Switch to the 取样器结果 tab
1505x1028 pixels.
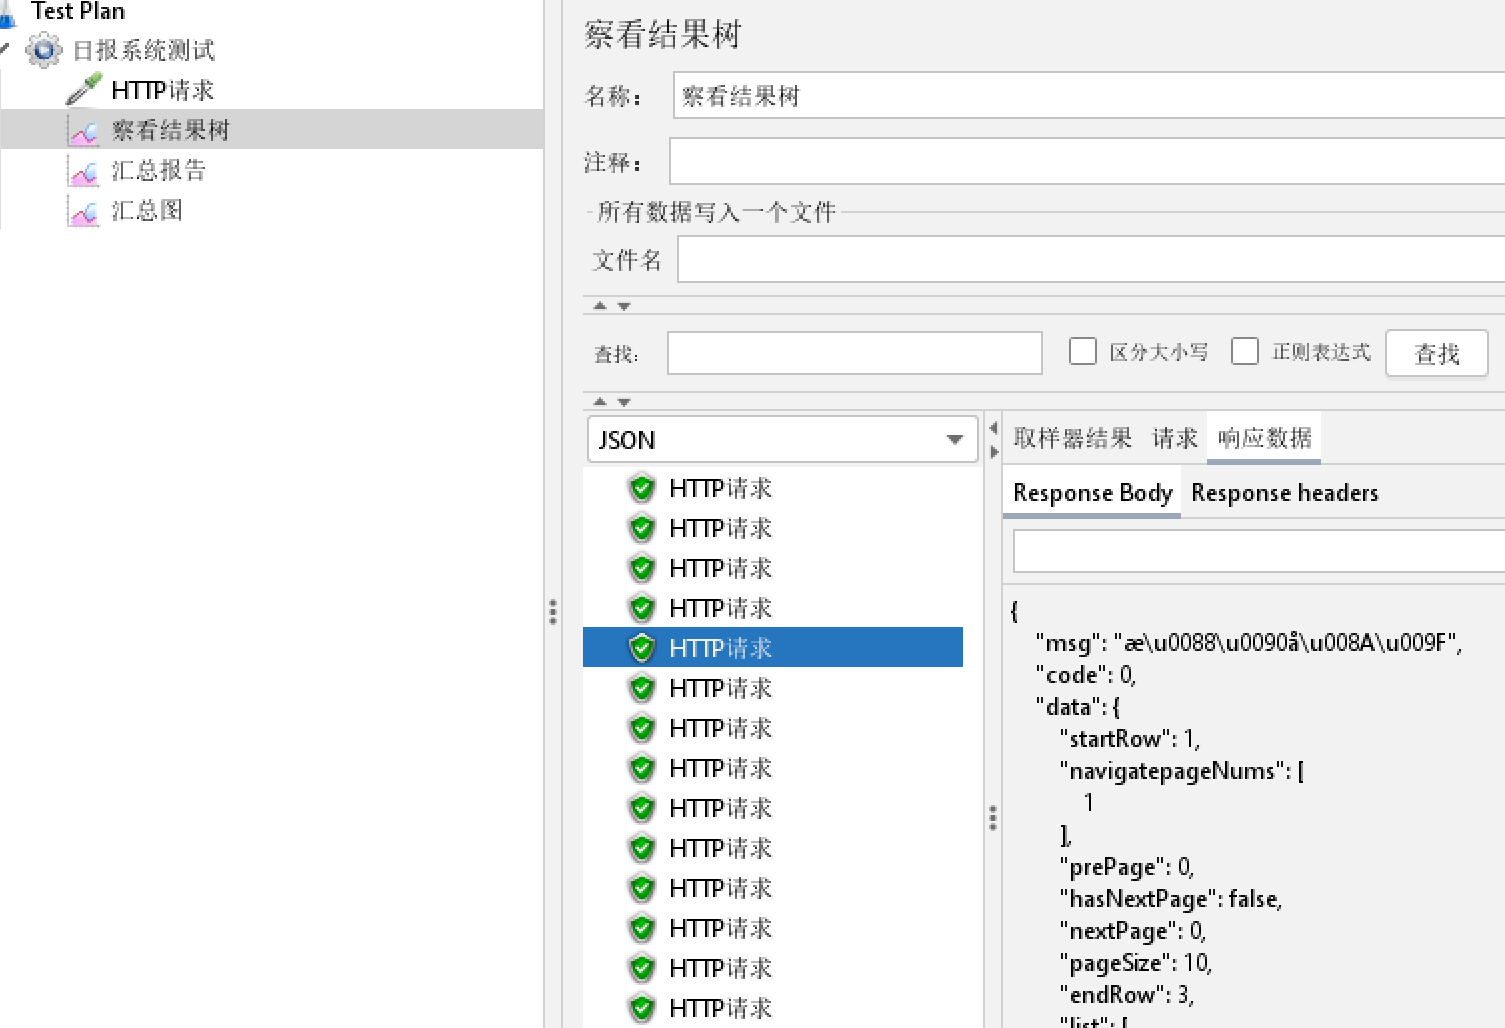1072,438
